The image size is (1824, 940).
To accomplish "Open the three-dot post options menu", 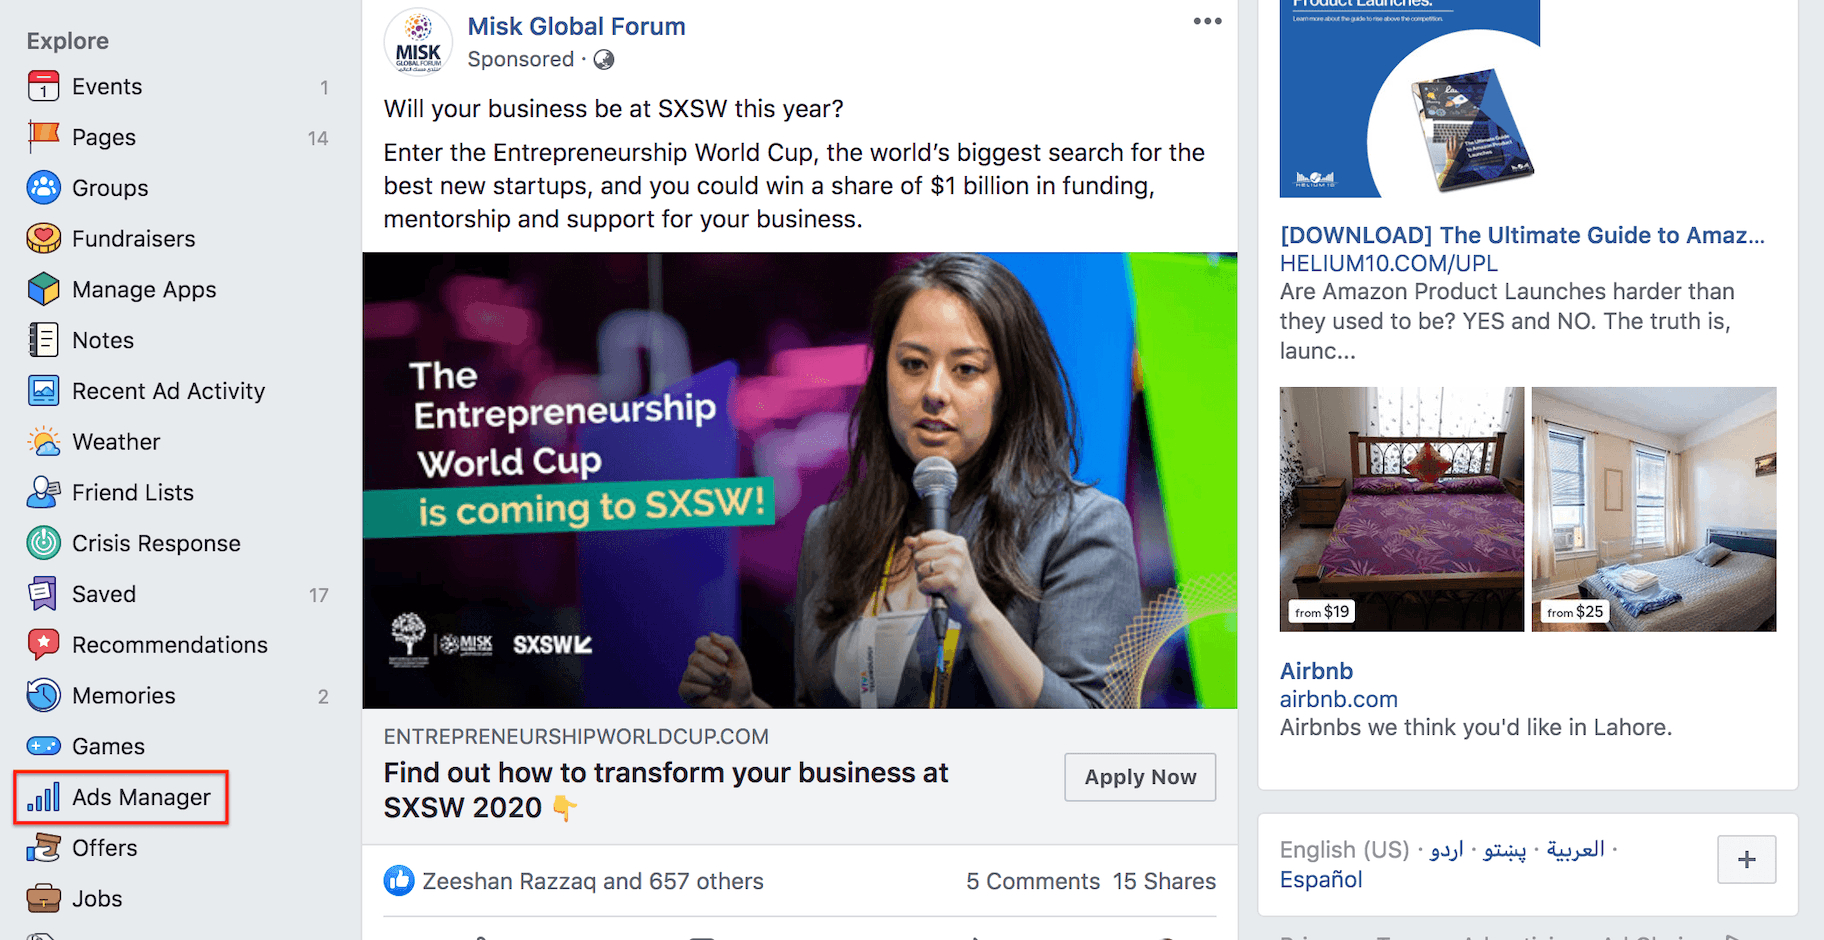I will click(1207, 21).
